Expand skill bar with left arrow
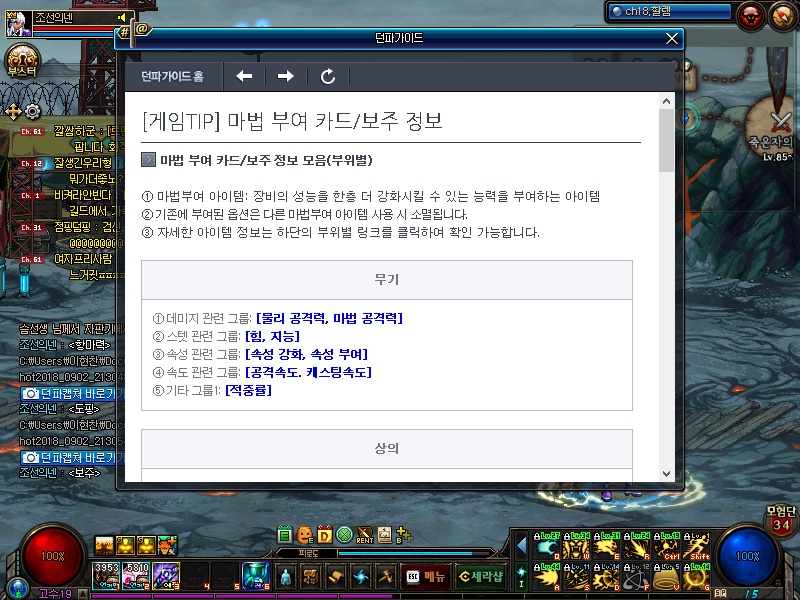This screenshot has height=600, width=800. (x=521, y=545)
